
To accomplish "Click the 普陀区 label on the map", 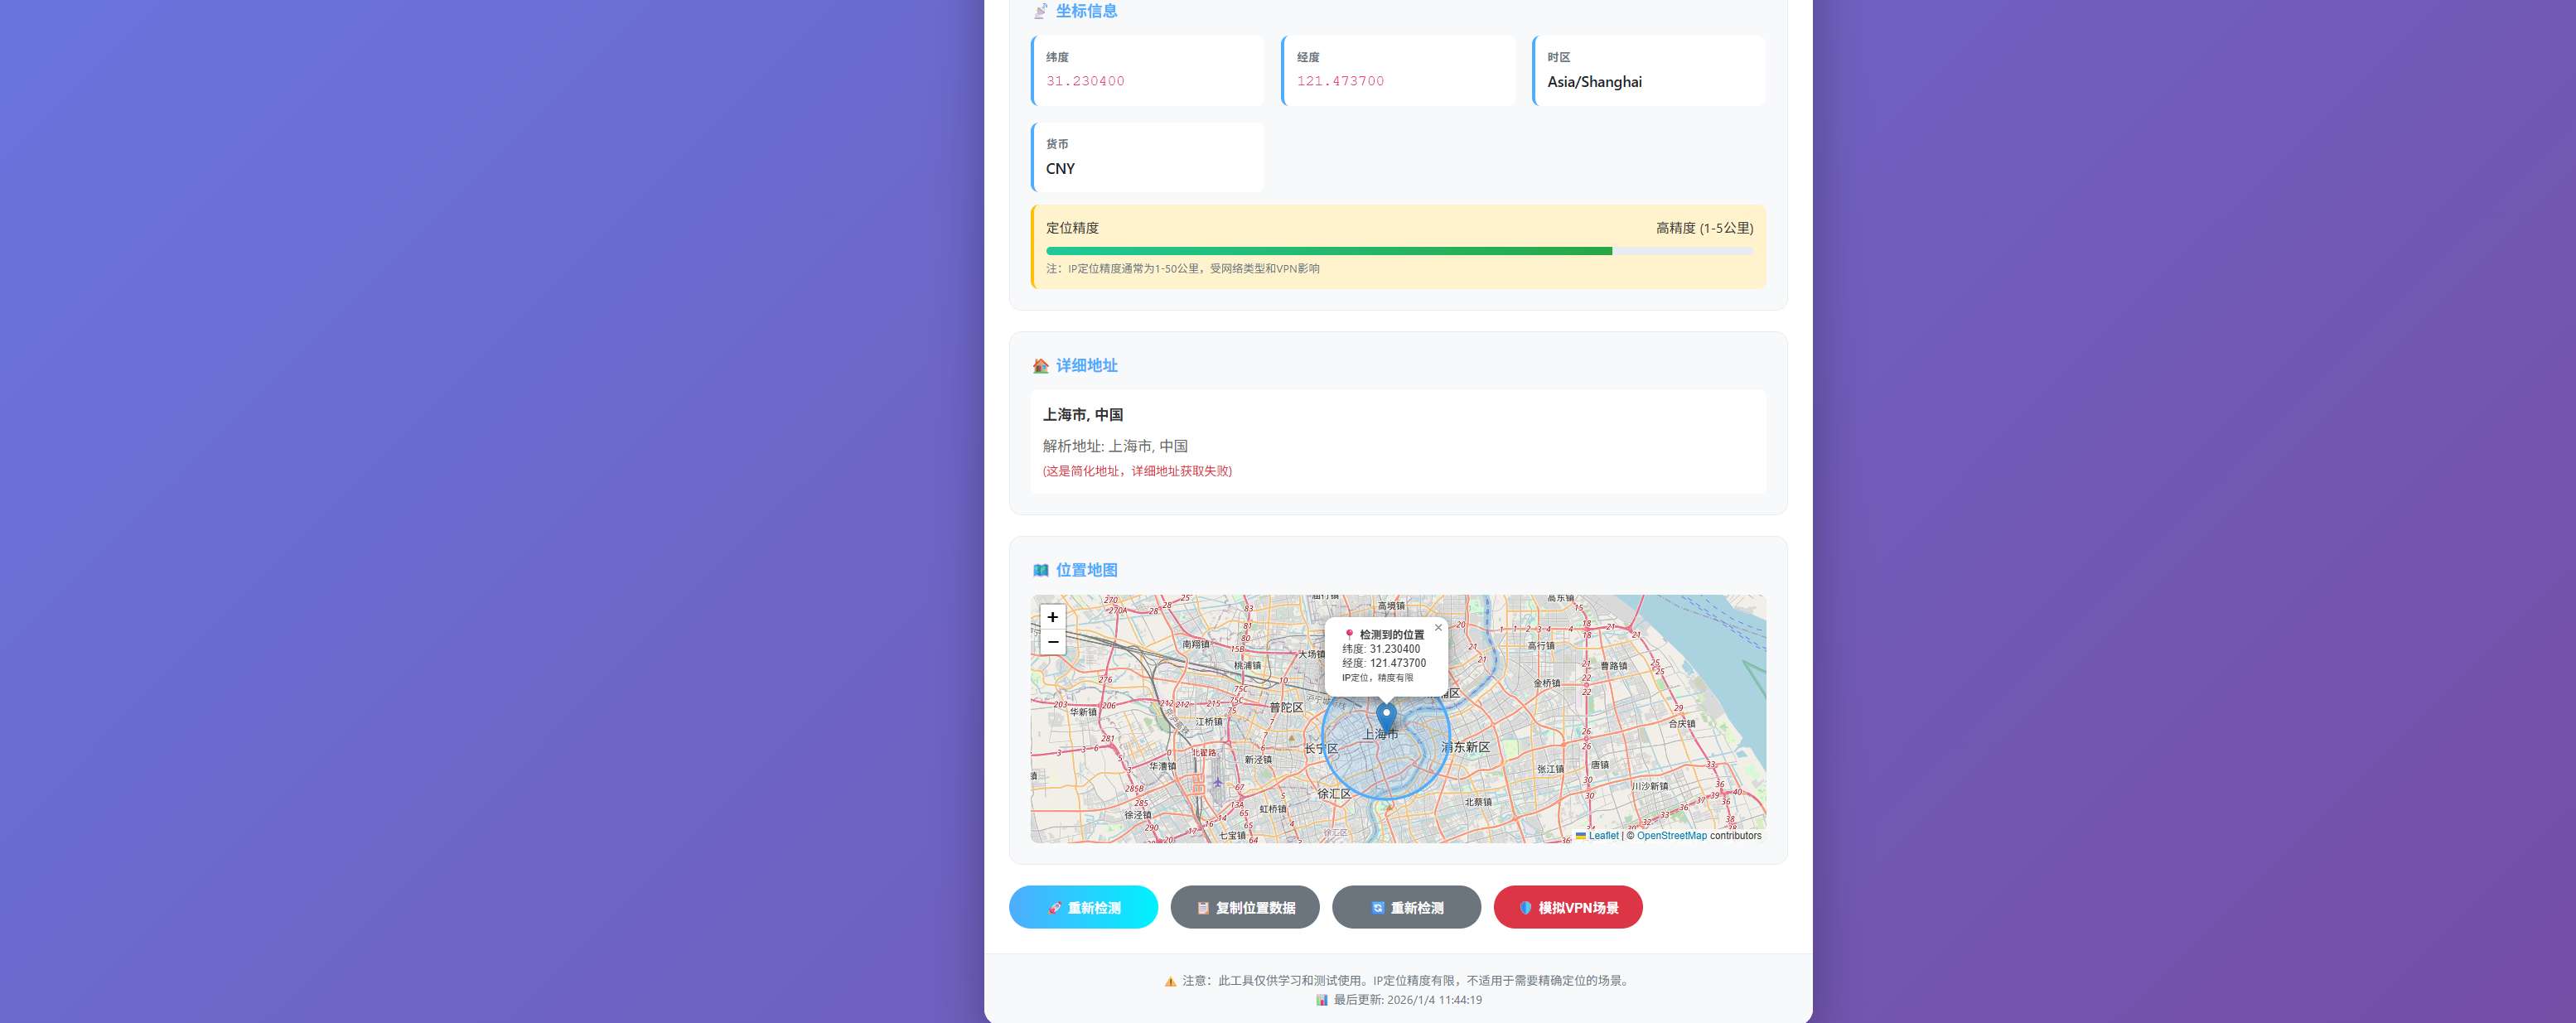I will [x=1286, y=707].
